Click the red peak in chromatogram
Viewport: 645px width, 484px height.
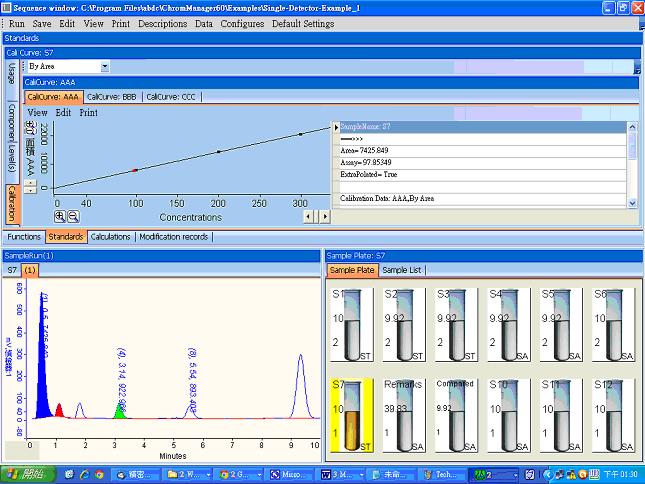click(x=59, y=411)
